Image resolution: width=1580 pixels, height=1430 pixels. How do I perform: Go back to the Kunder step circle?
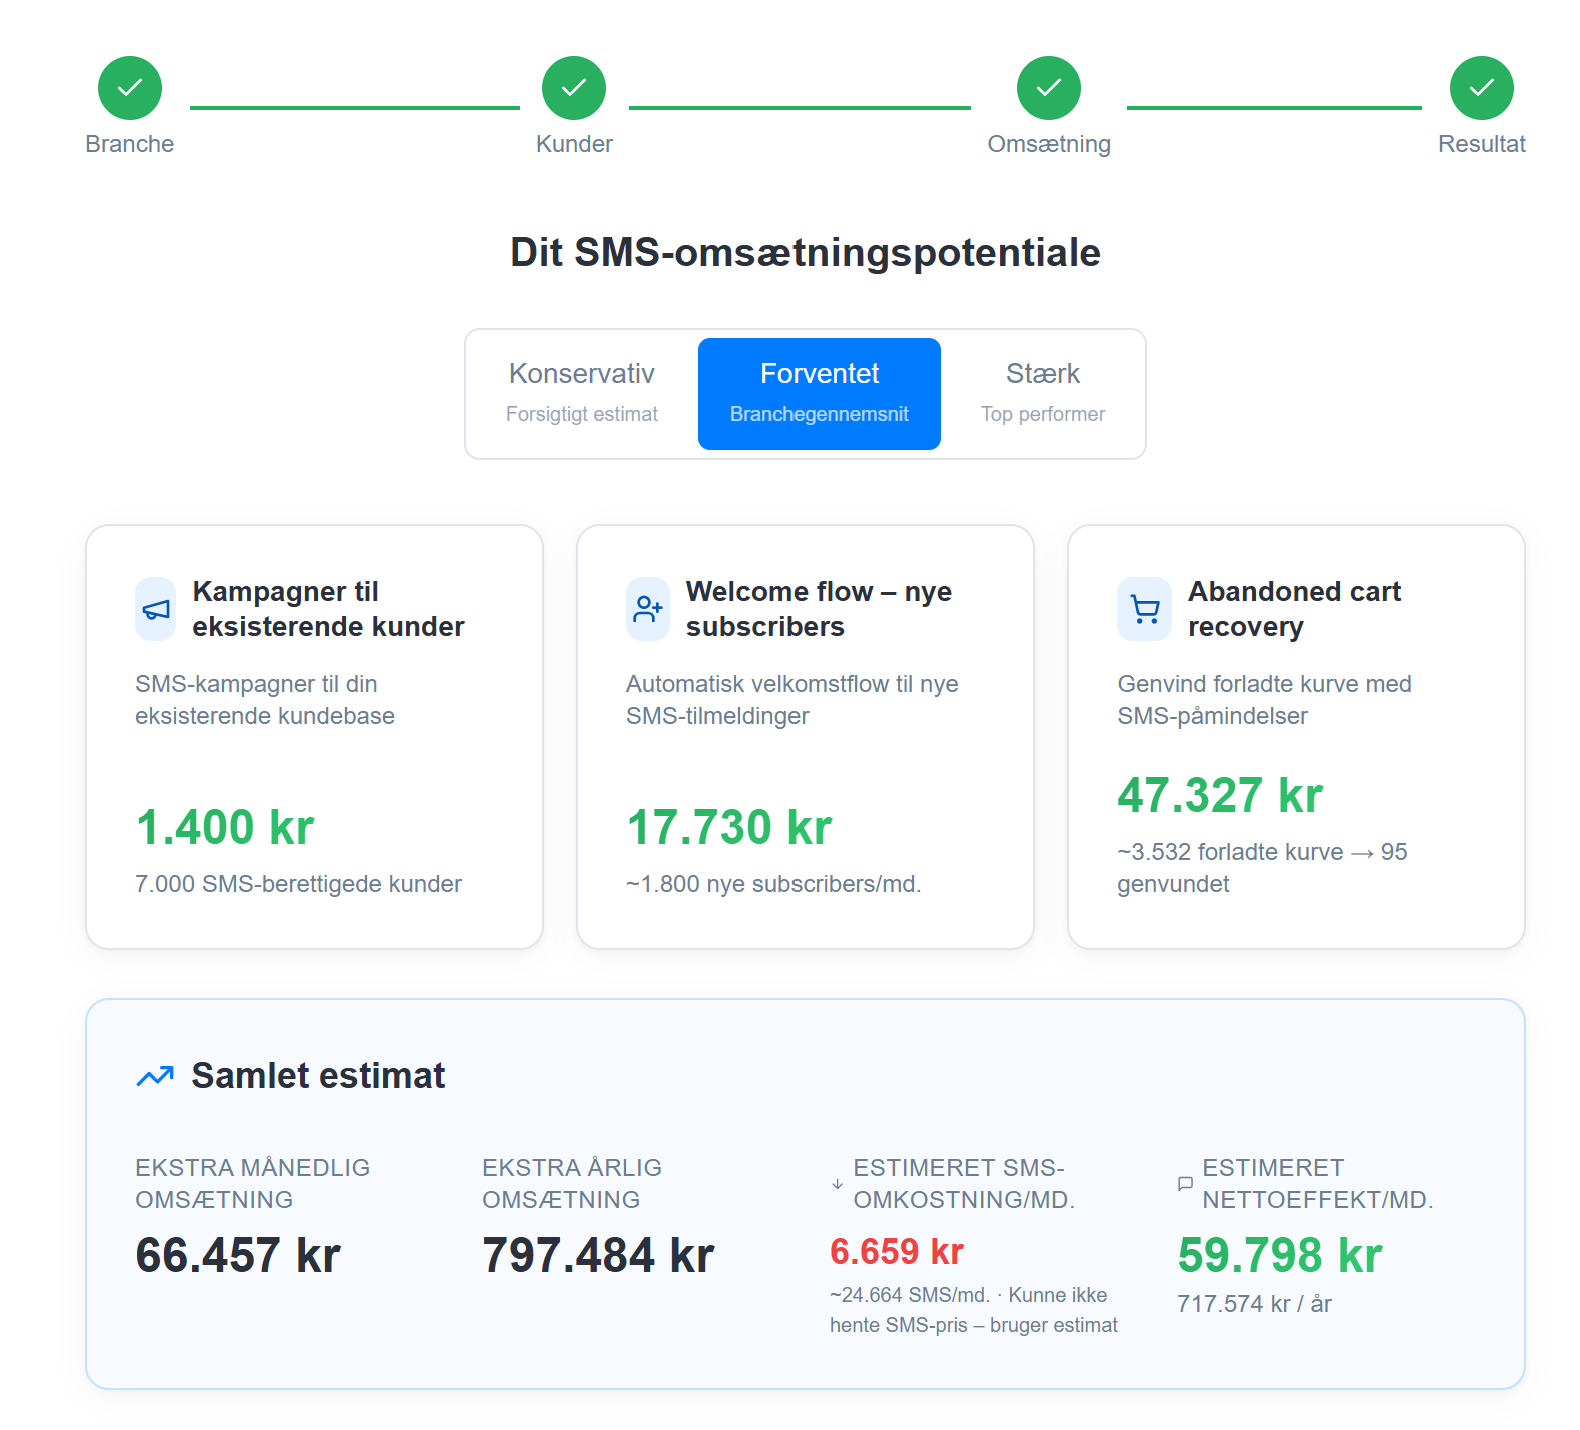coord(574,88)
